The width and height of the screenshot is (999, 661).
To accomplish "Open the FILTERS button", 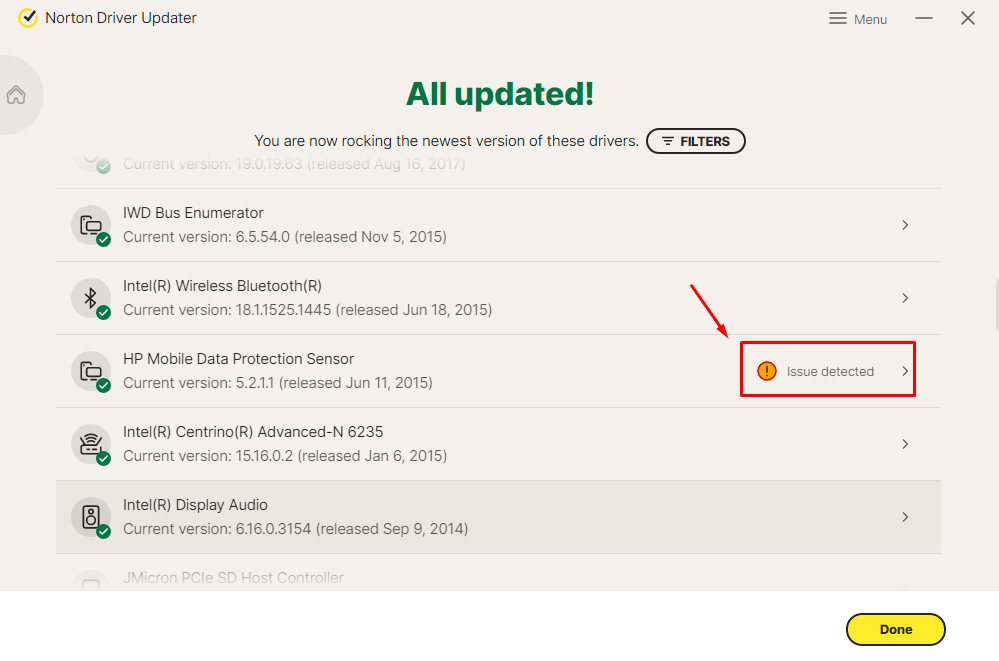I will 696,141.
